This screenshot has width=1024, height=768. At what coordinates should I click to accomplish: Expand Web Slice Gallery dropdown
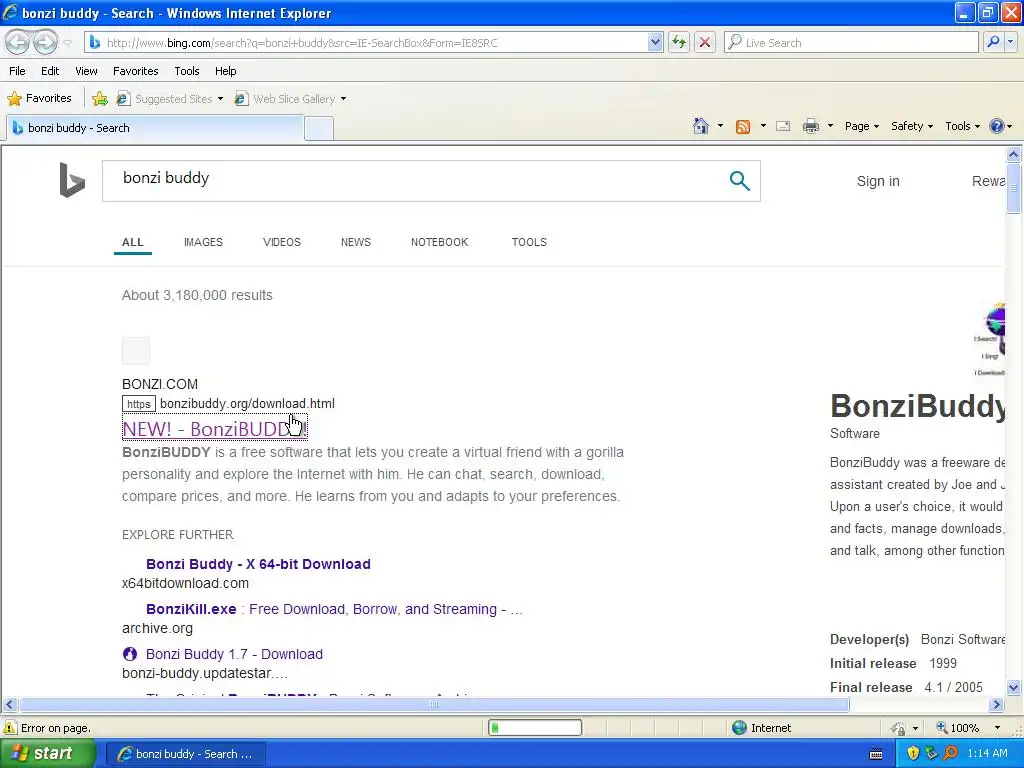[344, 99]
